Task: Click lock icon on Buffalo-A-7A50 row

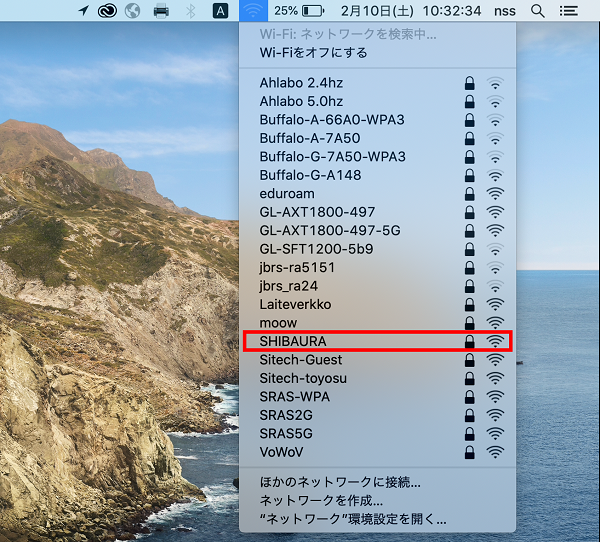Action: 470,138
